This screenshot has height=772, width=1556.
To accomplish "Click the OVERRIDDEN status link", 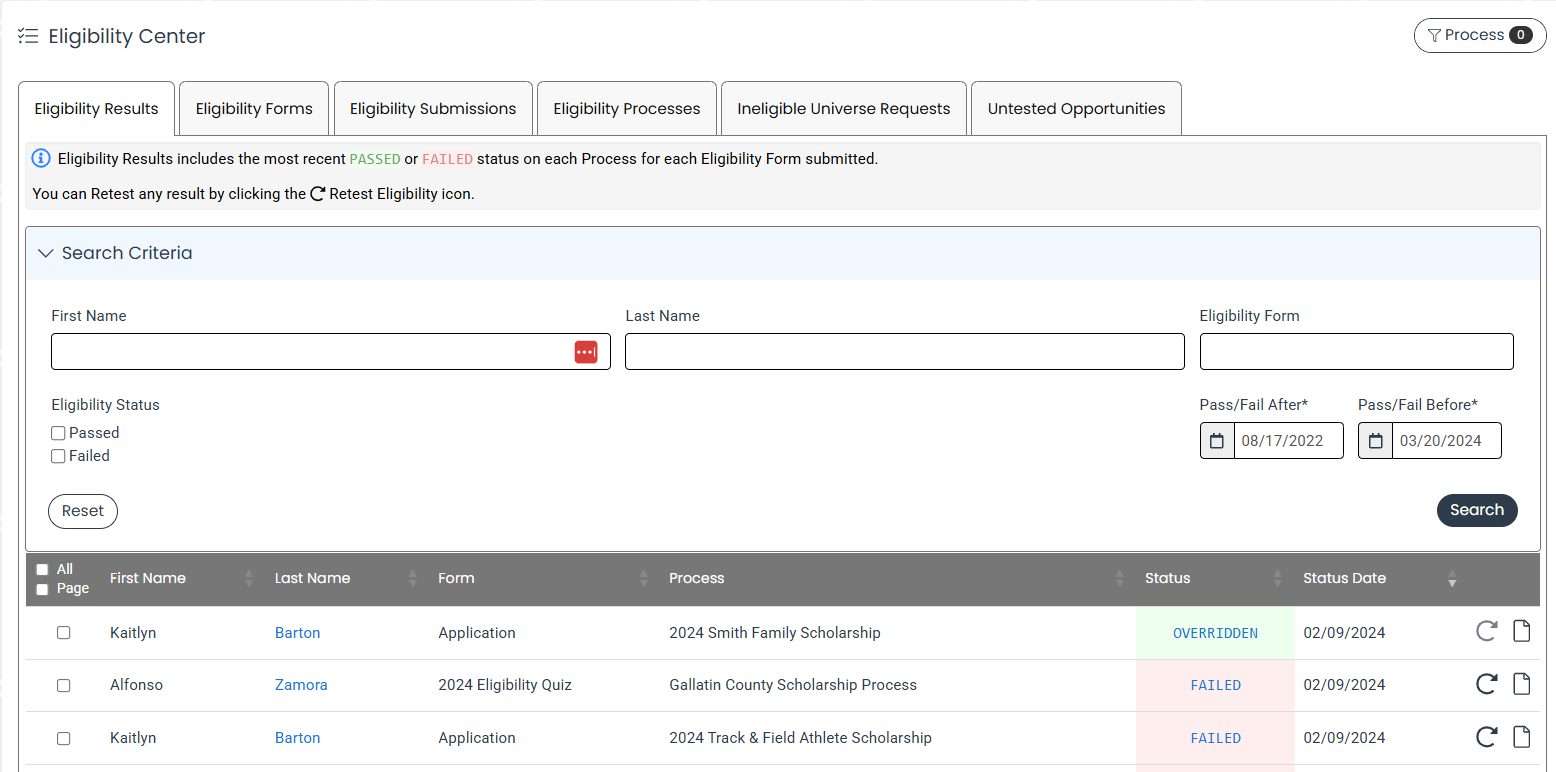I will pos(1215,633).
